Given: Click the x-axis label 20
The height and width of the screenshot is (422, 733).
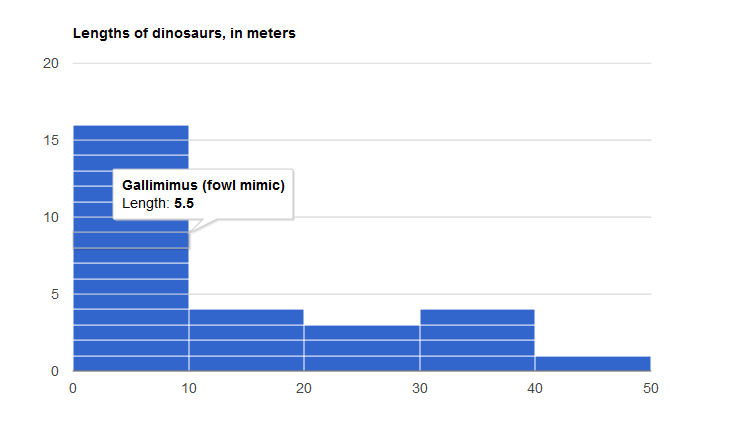Looking at the screenshot, I should click(304, 388).
